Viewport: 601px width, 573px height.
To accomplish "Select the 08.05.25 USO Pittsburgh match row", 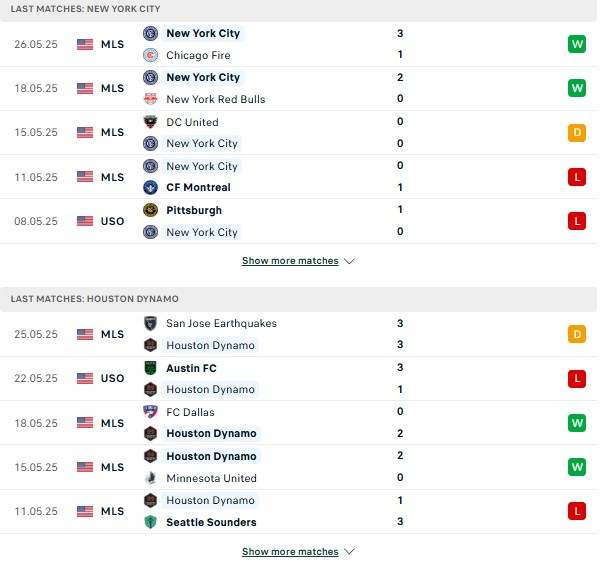I will 298,221.
